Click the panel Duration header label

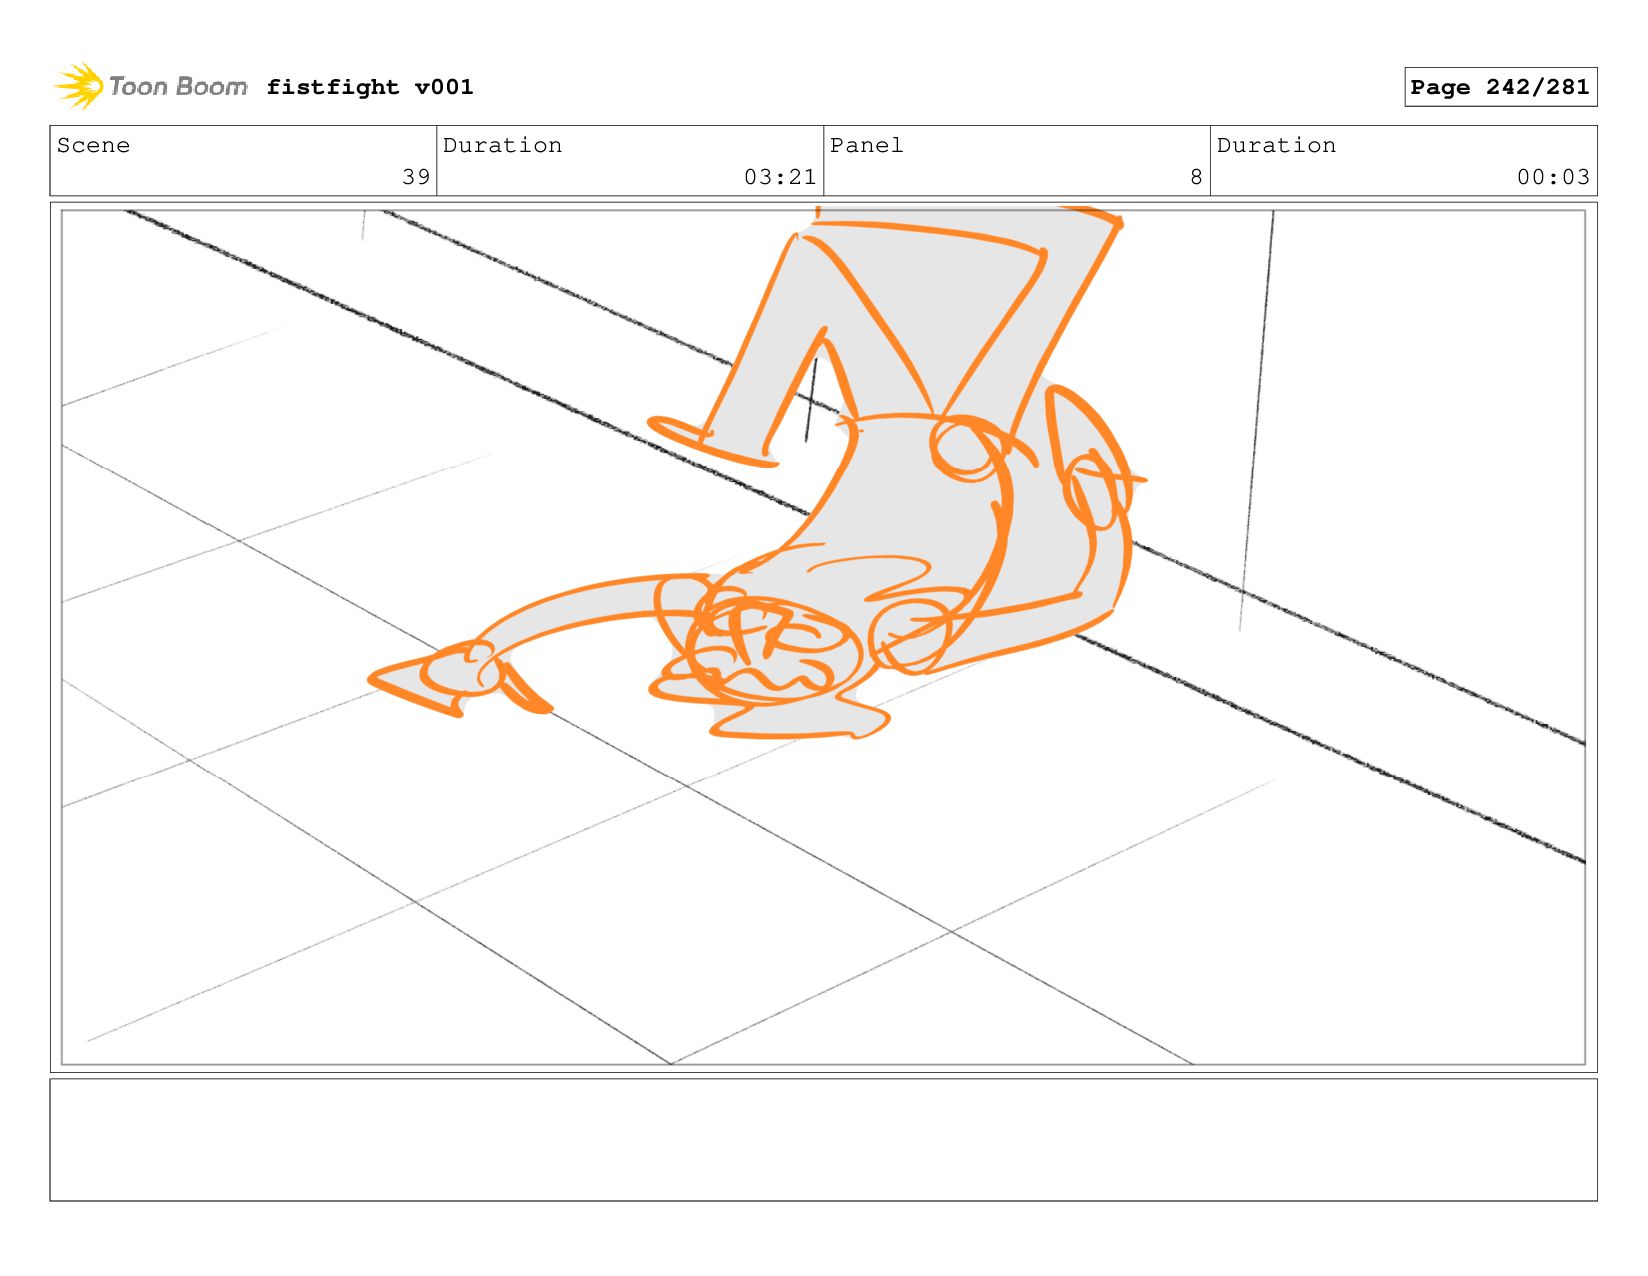pos(1276,145)
